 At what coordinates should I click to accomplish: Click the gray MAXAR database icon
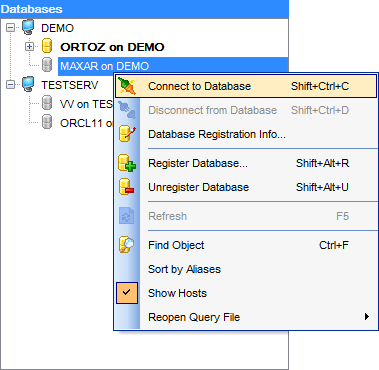click(x=47, y=65)
